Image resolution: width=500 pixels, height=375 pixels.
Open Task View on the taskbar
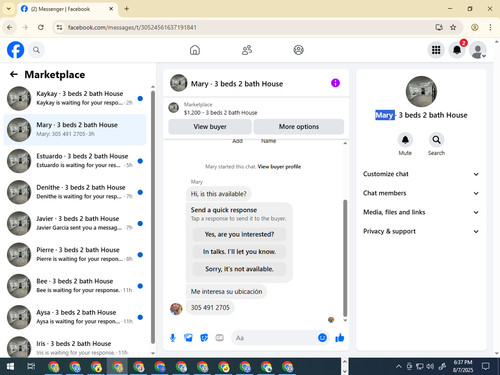coord(31,367)
